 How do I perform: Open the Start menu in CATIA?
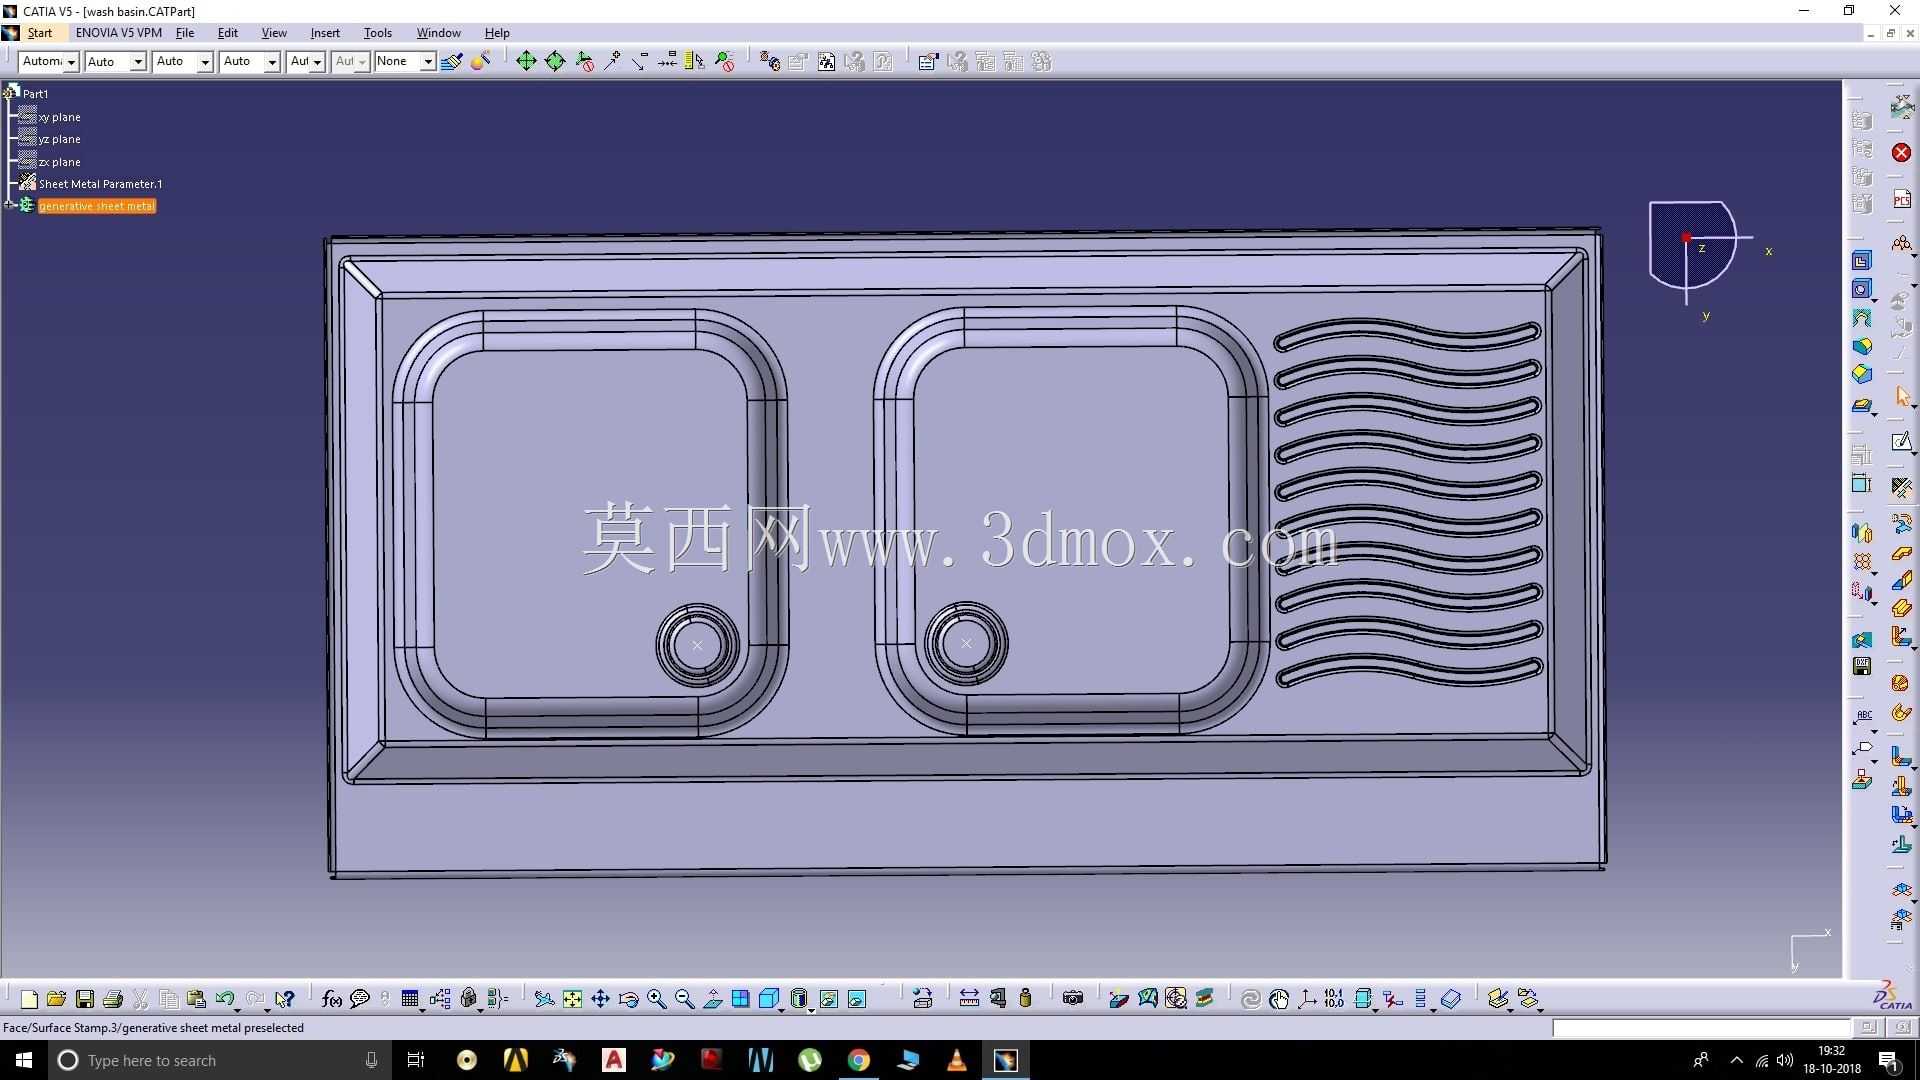[x=39, y=33]
